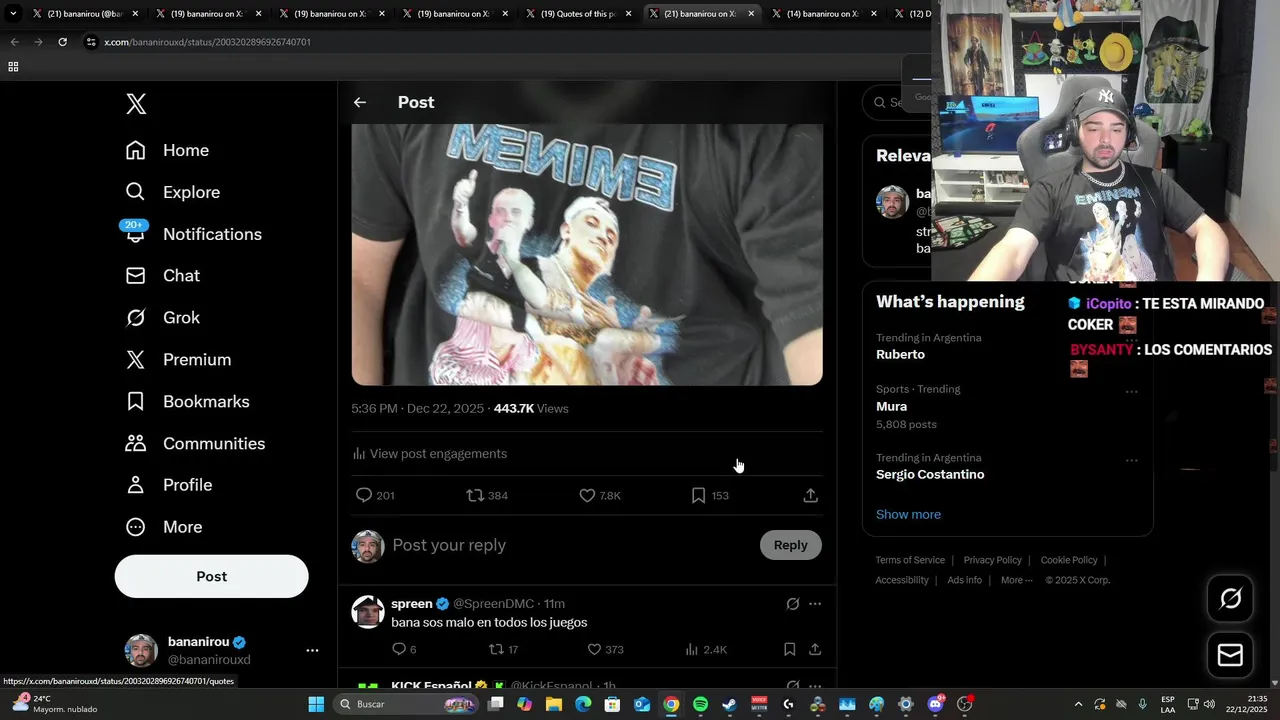Open Explore in the sidebar
This screenshot has height=720, width=1280.
[x=172, y=192]
